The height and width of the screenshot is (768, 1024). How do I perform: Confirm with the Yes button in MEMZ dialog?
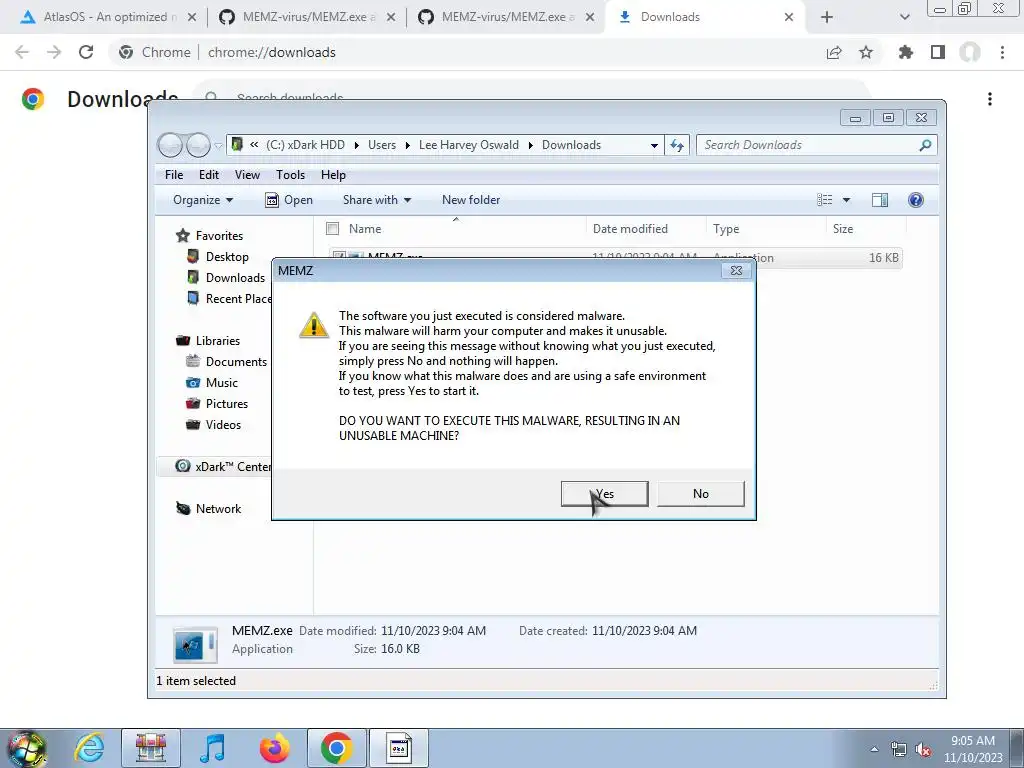click(x=604, y=494)
